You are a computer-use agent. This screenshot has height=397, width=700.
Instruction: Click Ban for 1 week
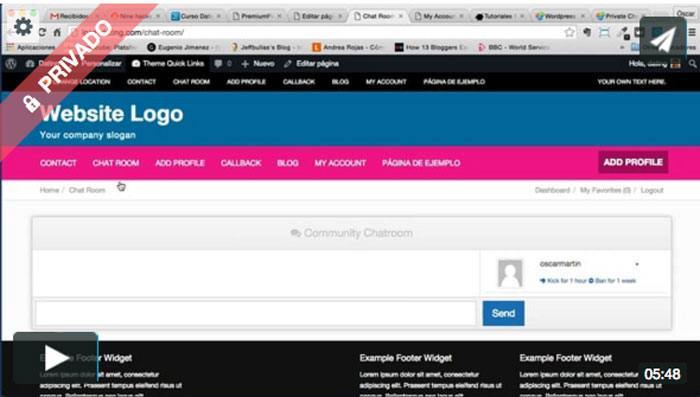(x=612, y=281)
